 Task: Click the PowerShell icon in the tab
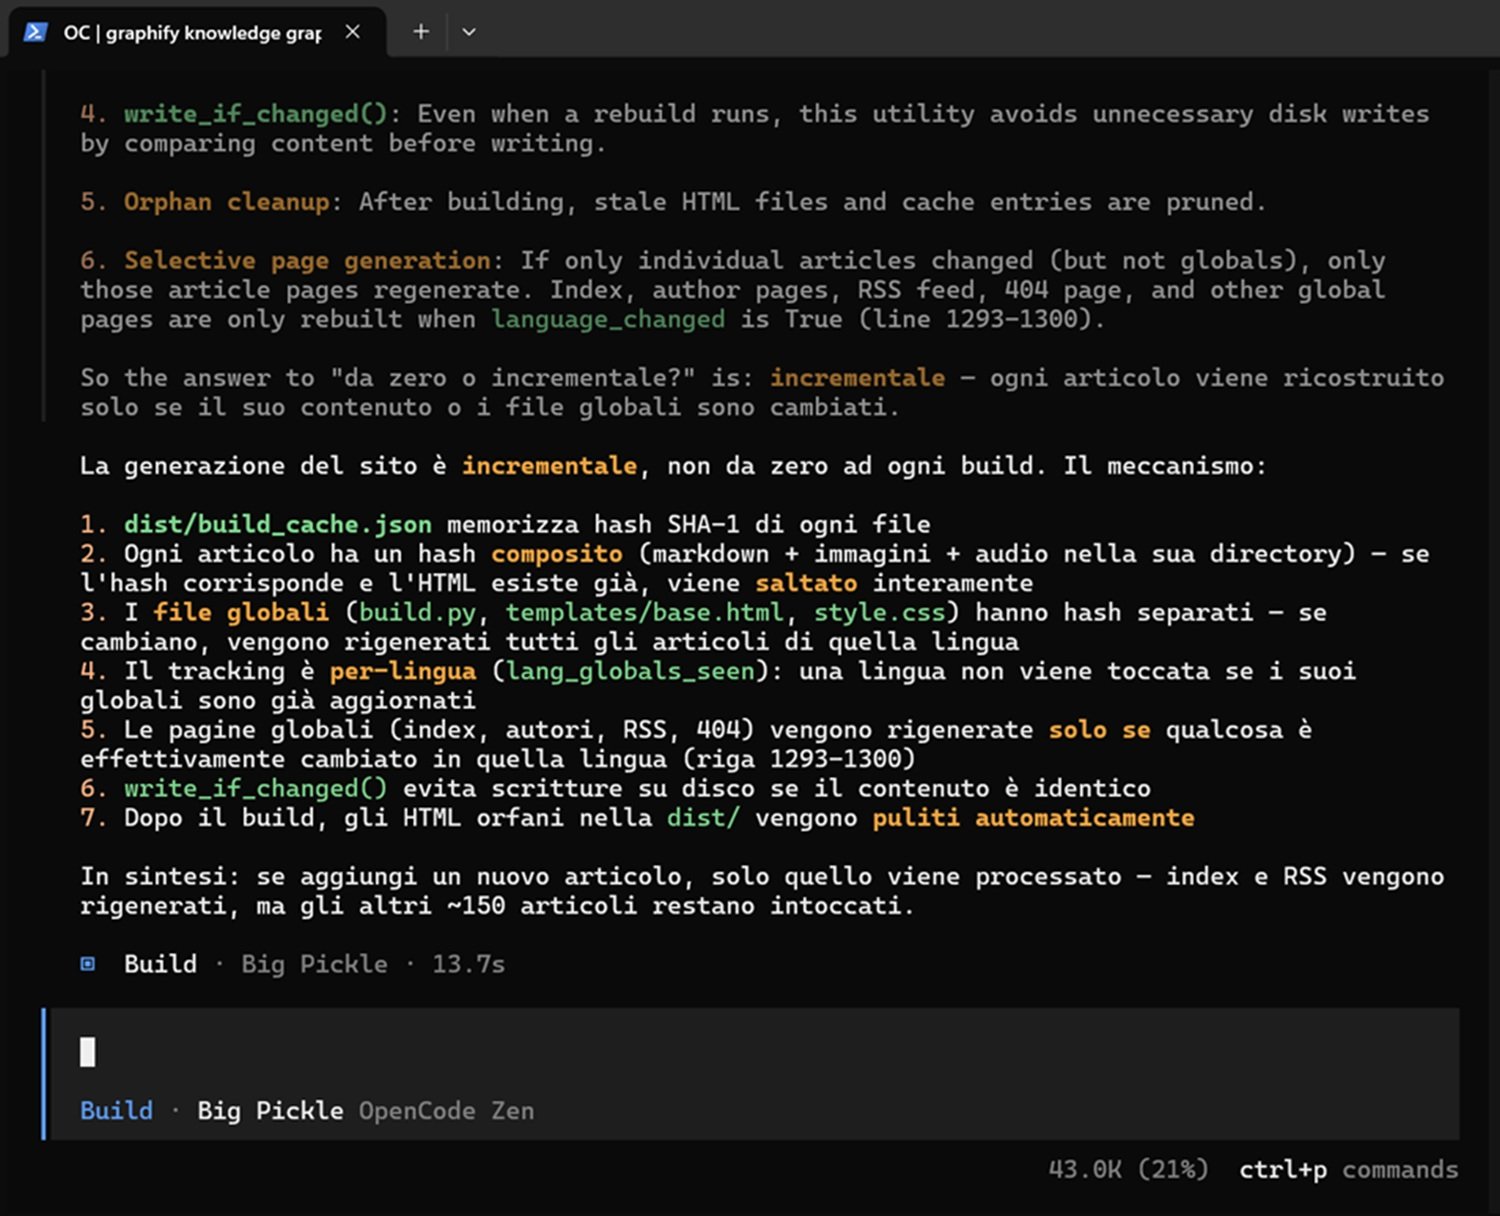click(35, 32)
